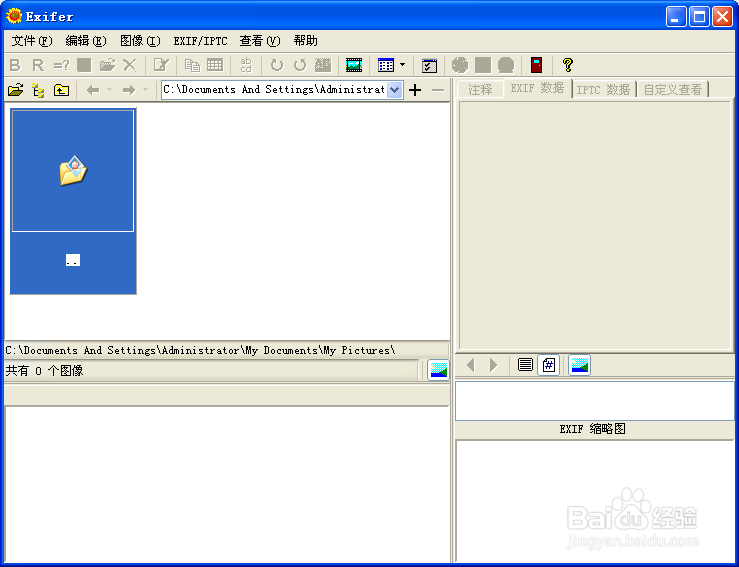Open the 帮助 menu
The image size is (739, 567).
click(x=305, y=41)
